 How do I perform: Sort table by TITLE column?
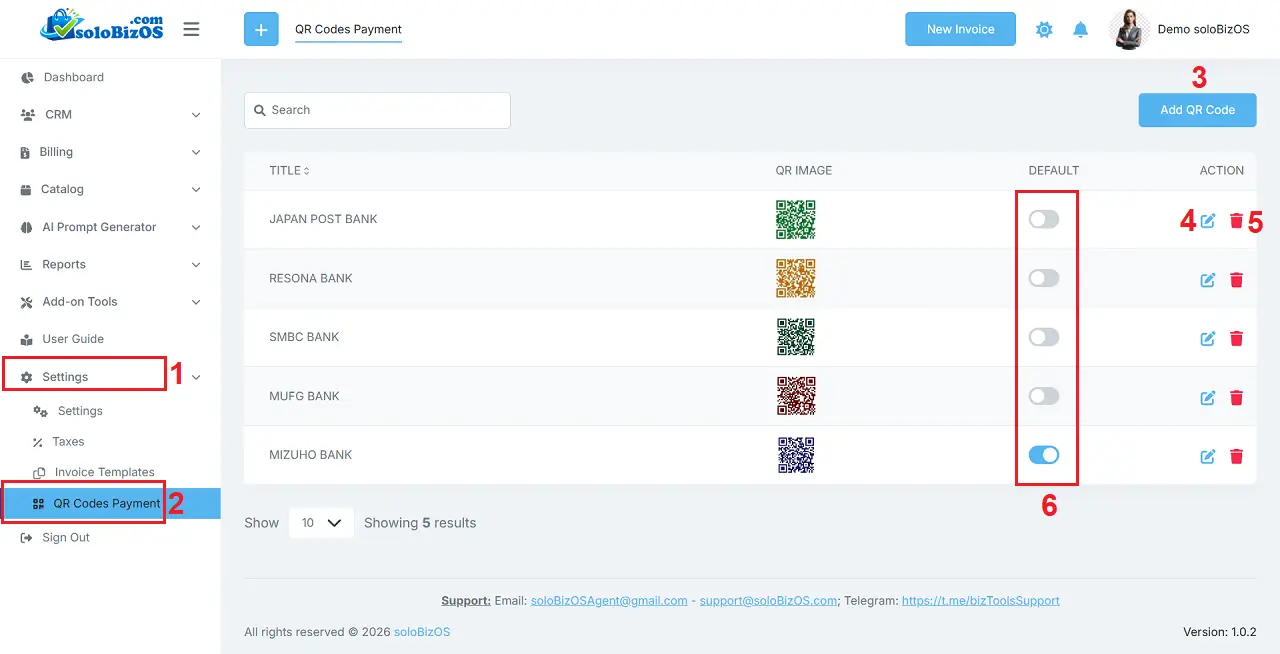click(289, 171)
